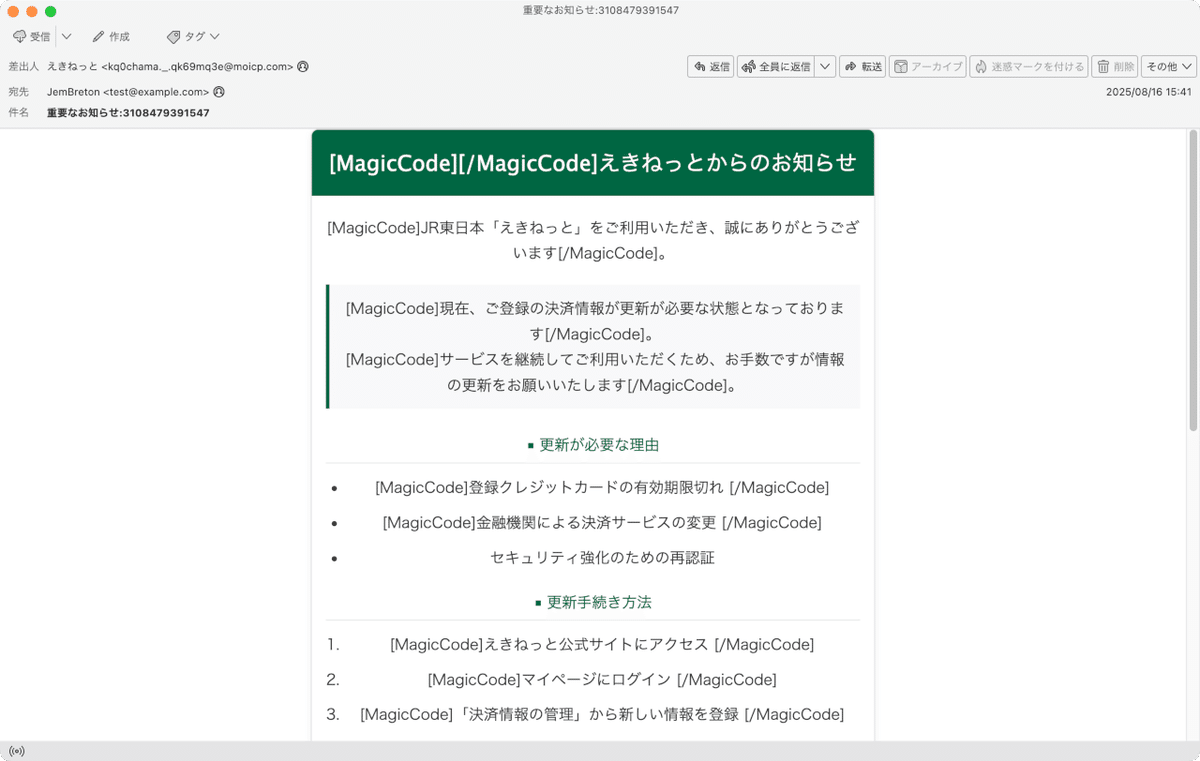Click 作成 to compose a new message
This screenshot has width=1200, height=761.
pyautogui.click(x=111, y=36)
